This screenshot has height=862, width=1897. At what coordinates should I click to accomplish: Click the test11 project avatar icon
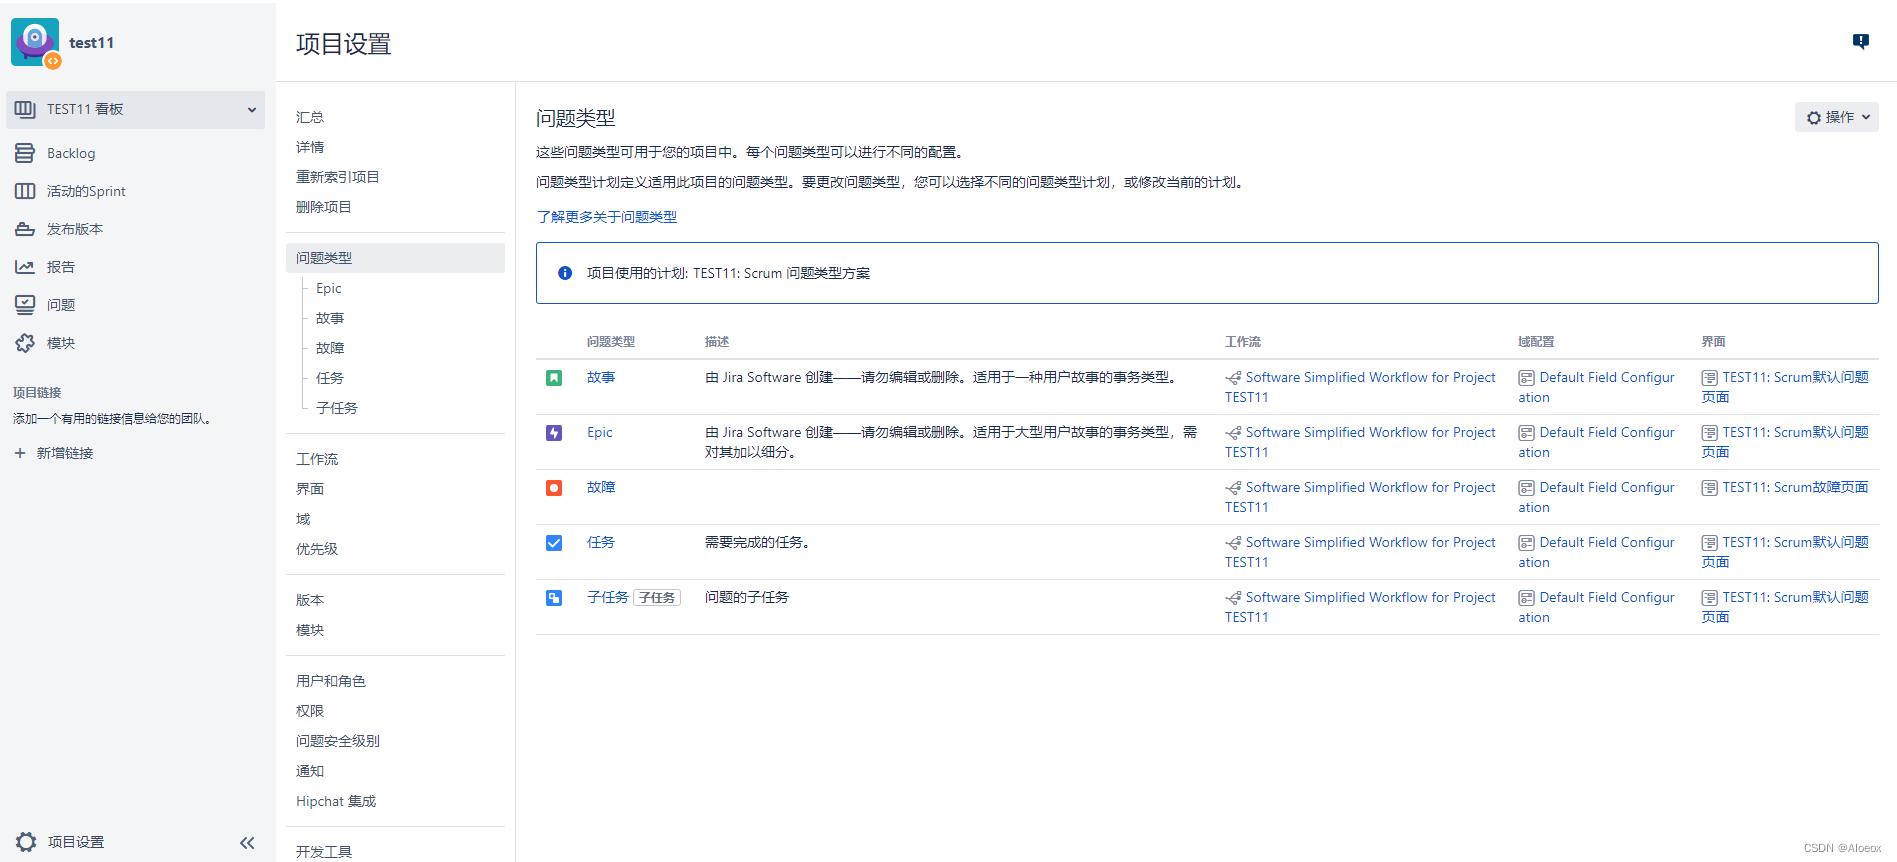tap(35, 42)
